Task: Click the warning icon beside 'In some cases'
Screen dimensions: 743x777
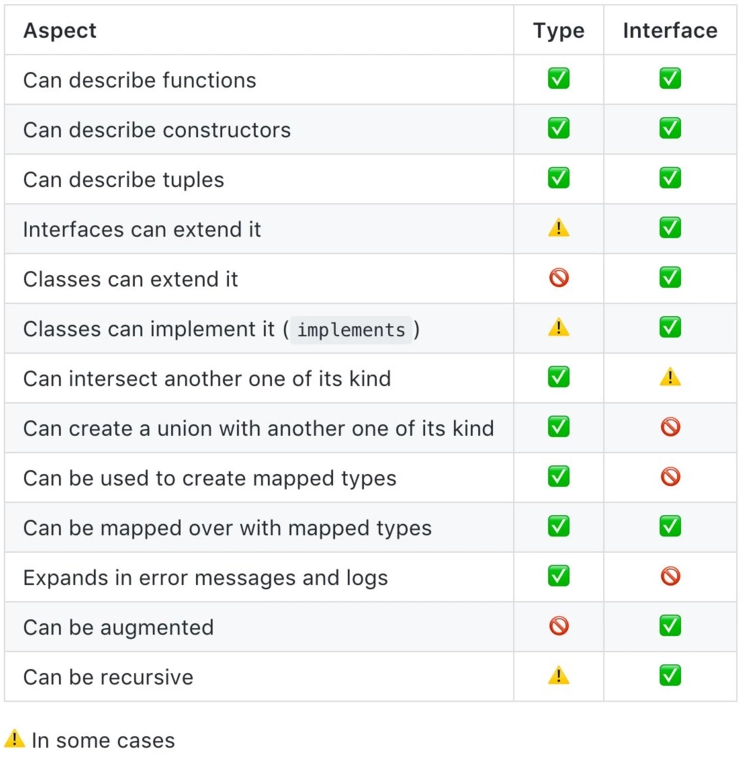Action: click(14, 738)
